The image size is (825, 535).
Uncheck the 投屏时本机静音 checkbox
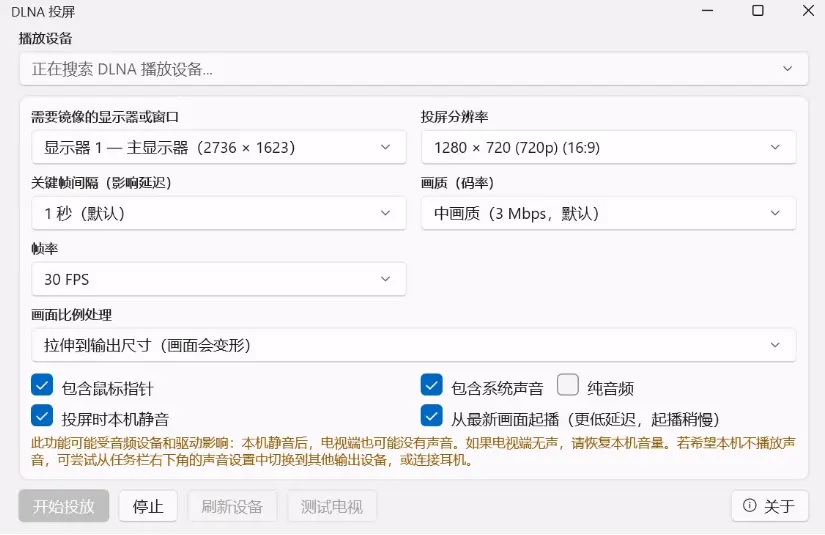pyautogui.click(x=42, y=416)
